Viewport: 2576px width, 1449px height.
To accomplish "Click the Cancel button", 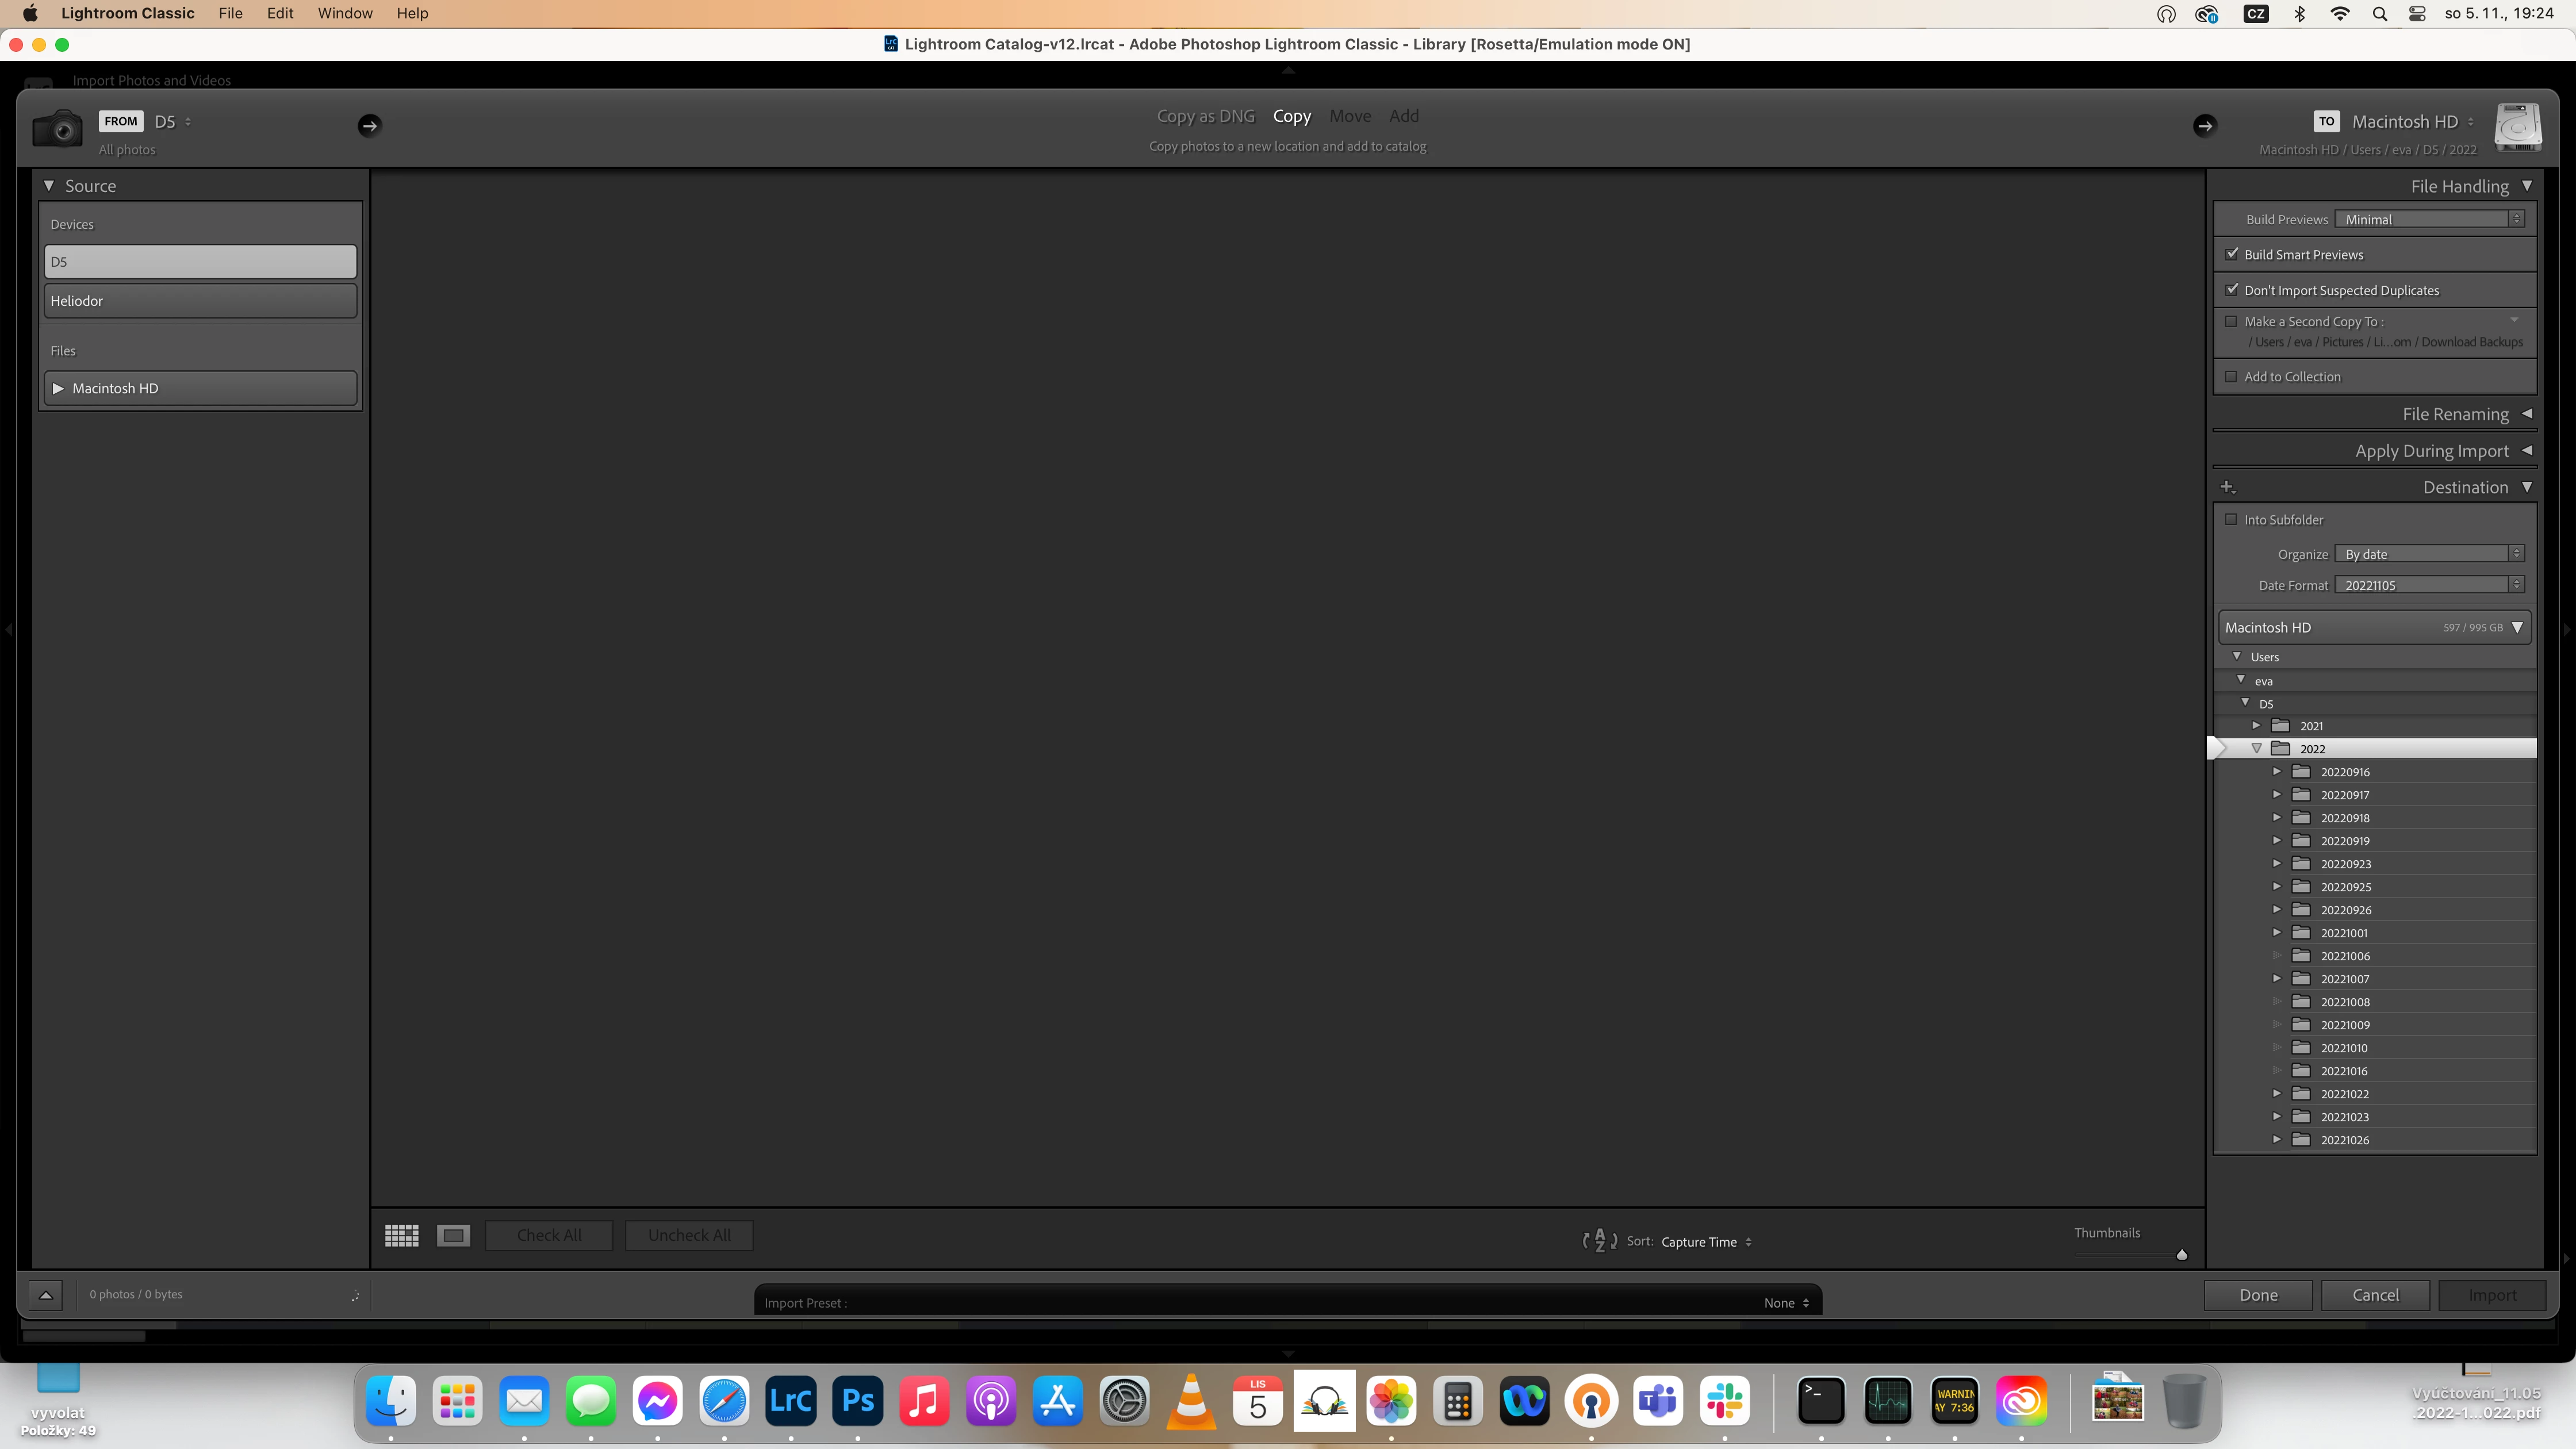I will pos(2375,1294).
